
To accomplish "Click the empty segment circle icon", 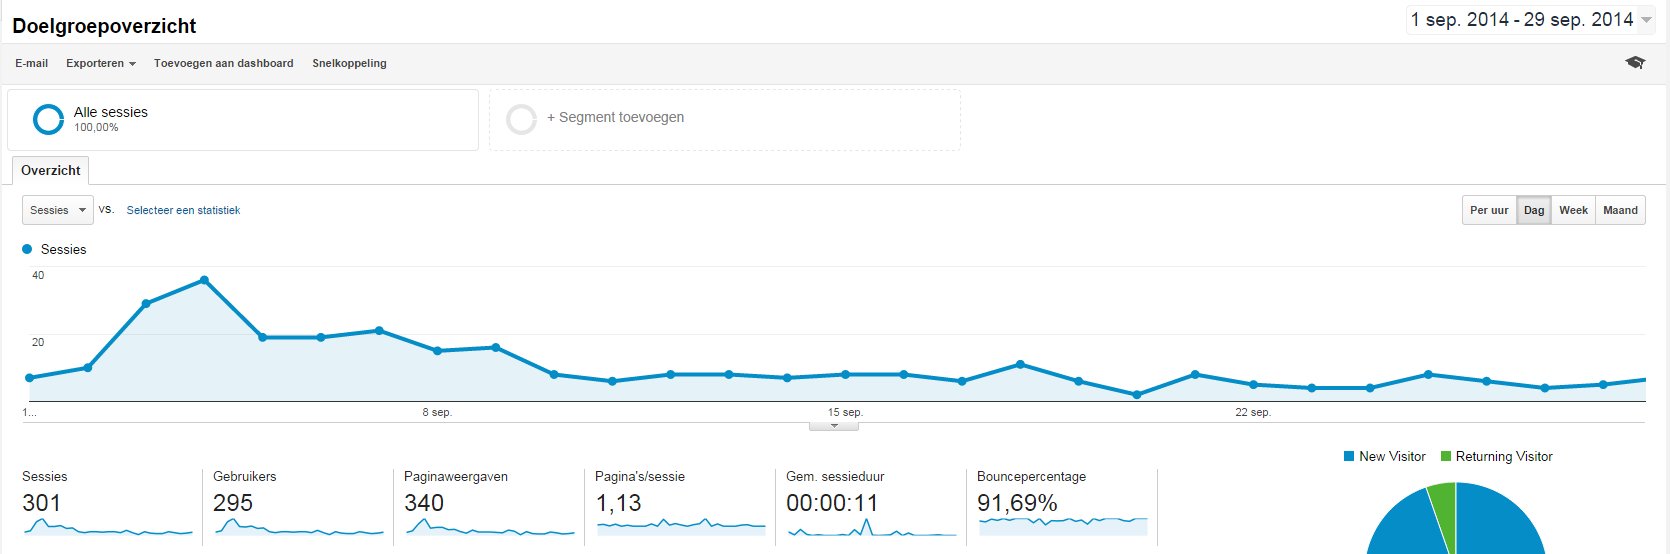I will point(521,119).
